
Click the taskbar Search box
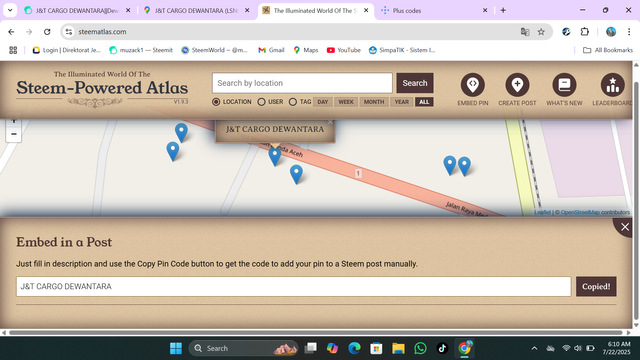(x=243, y=348)
